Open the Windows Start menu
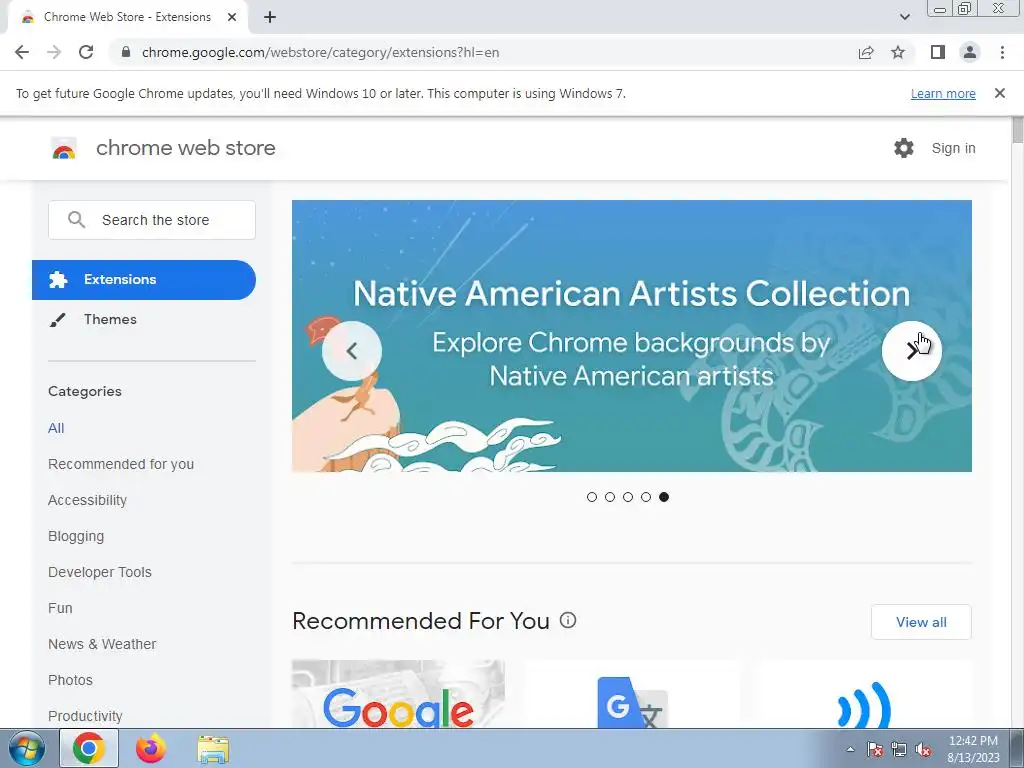The height and width of the screenshot is (768, 1024). (27, 749)
